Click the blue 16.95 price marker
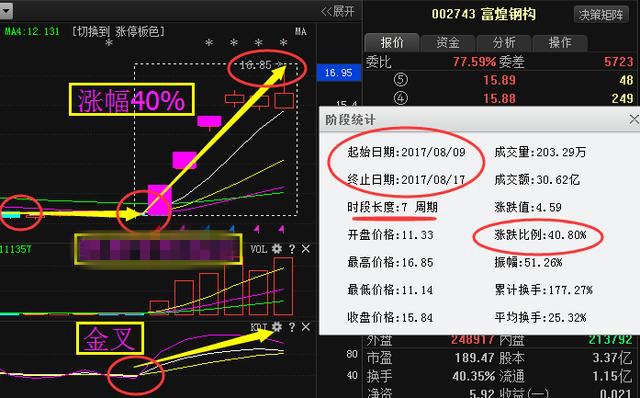The image size is (640, 398). [x=338, y=73]
